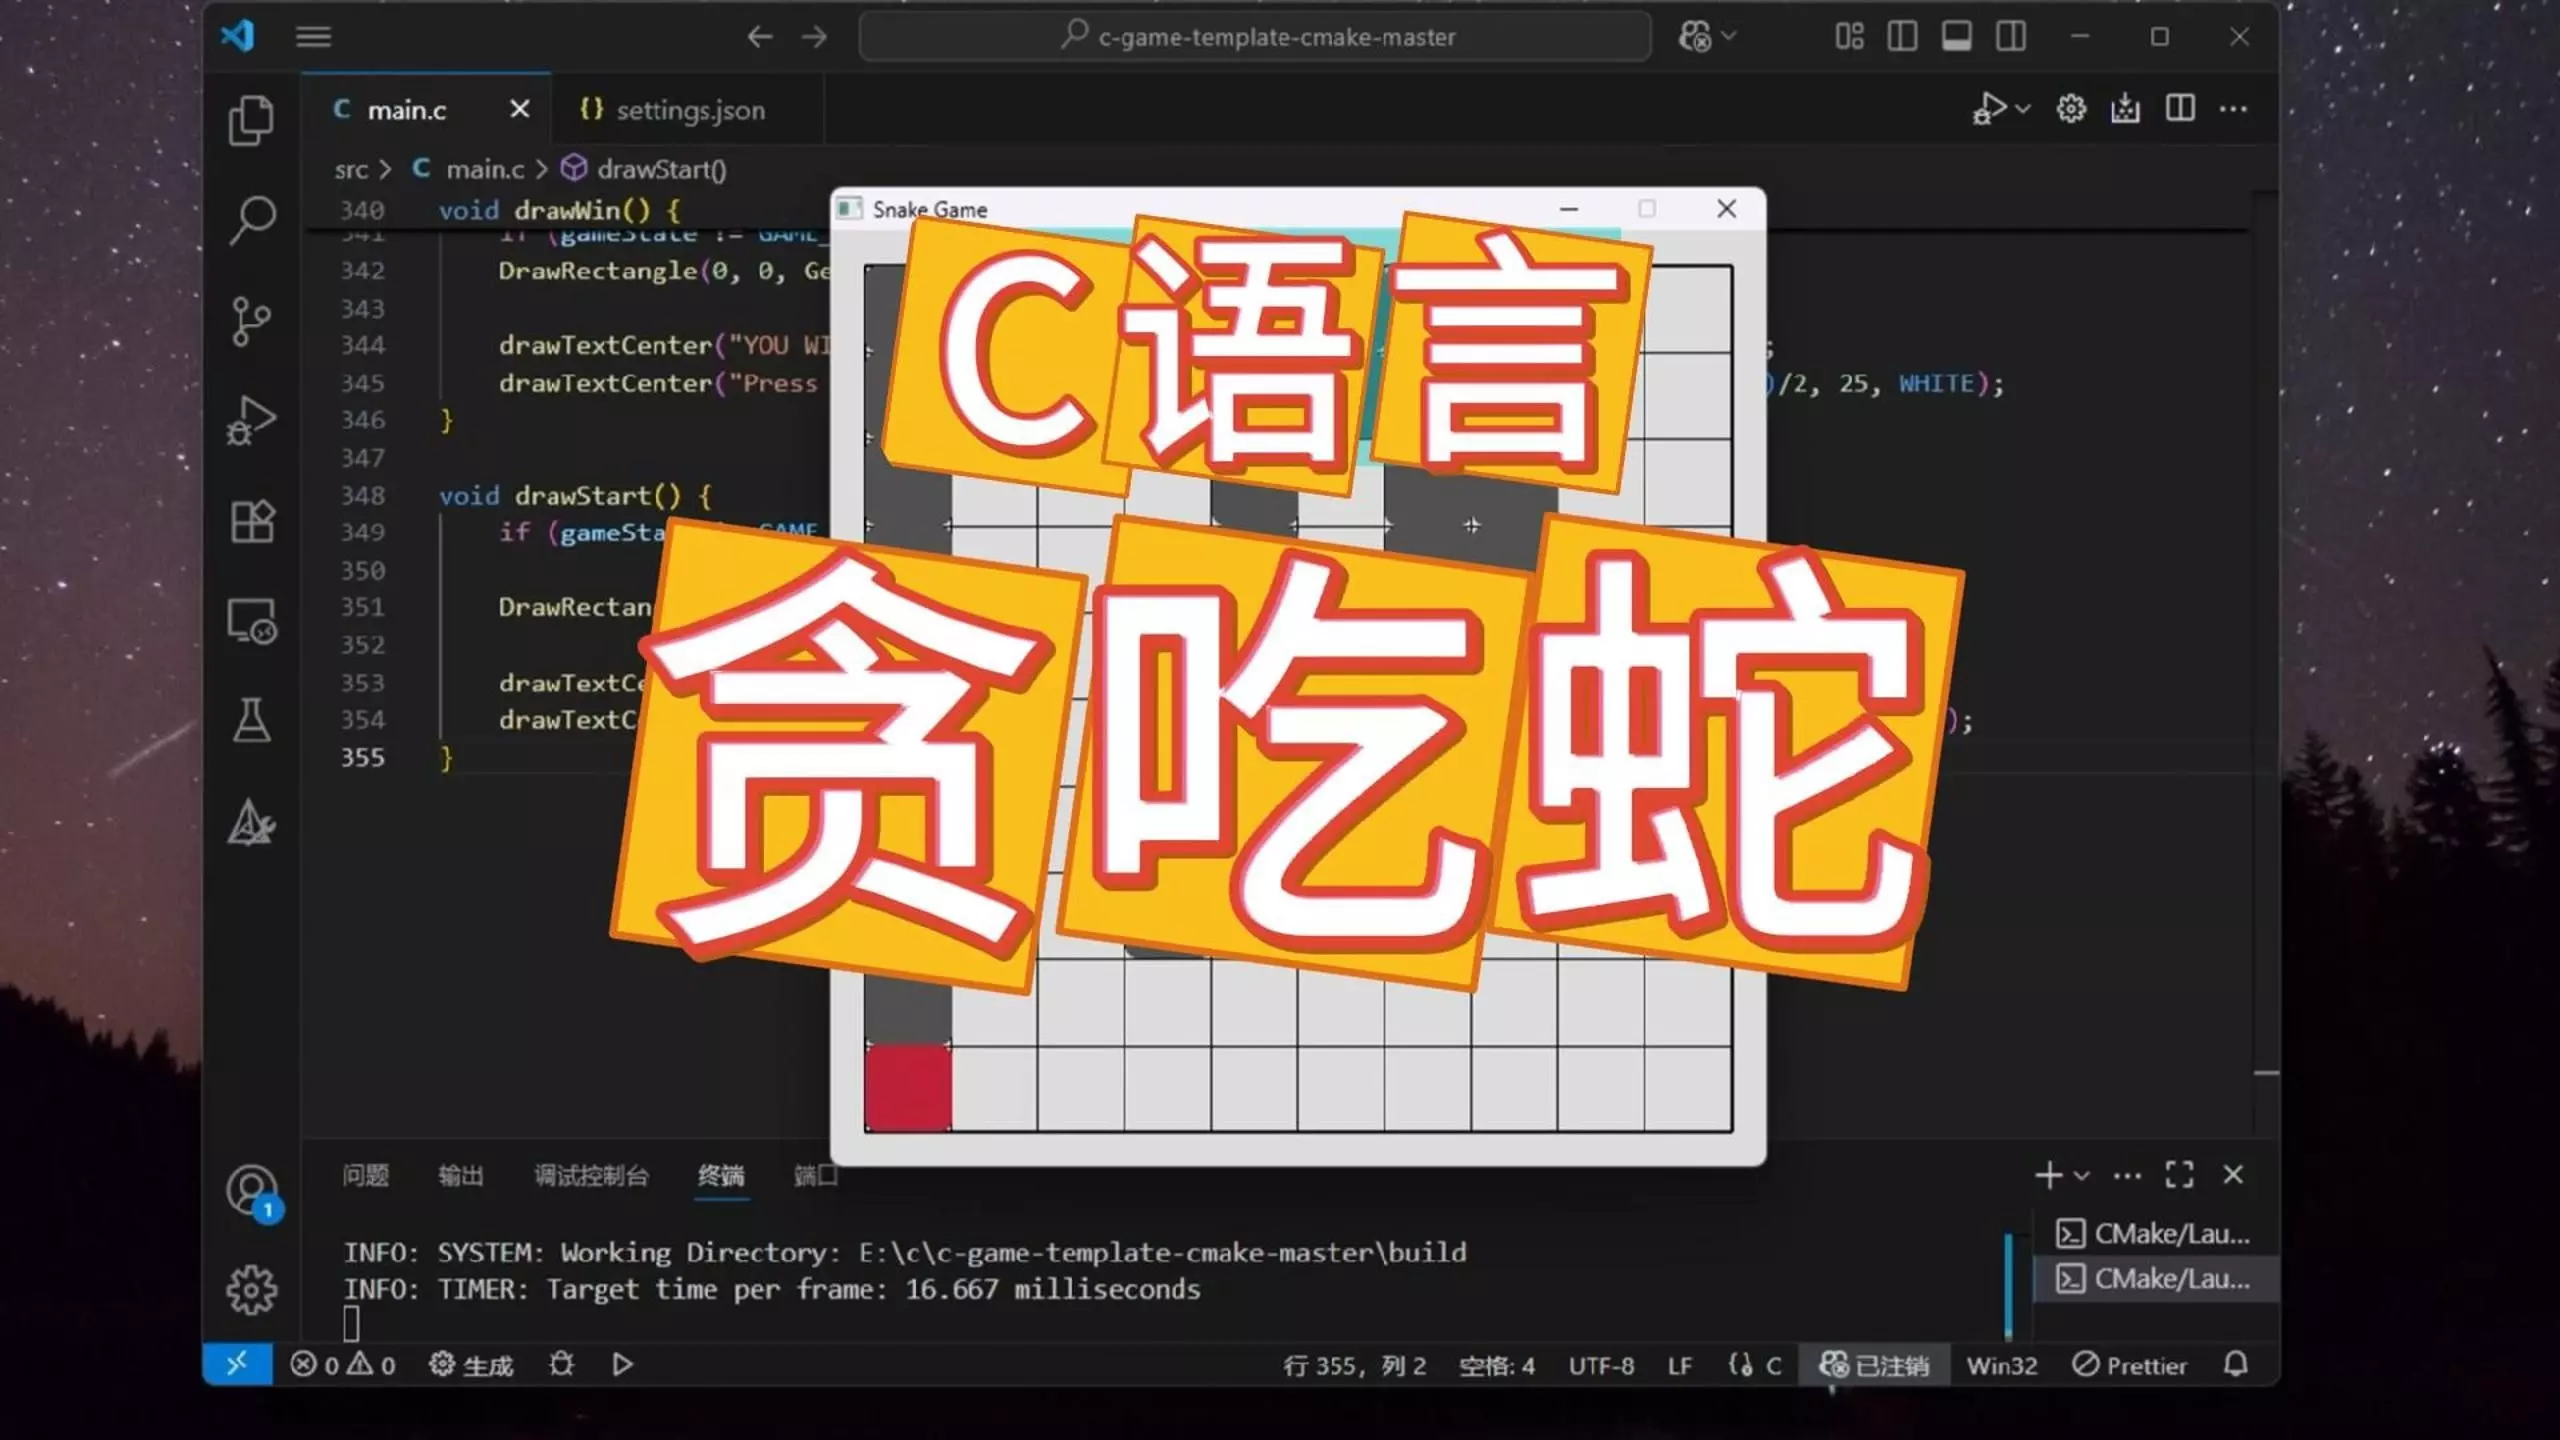Launch the CMake debugger bug icon

tap(562, 1365)
